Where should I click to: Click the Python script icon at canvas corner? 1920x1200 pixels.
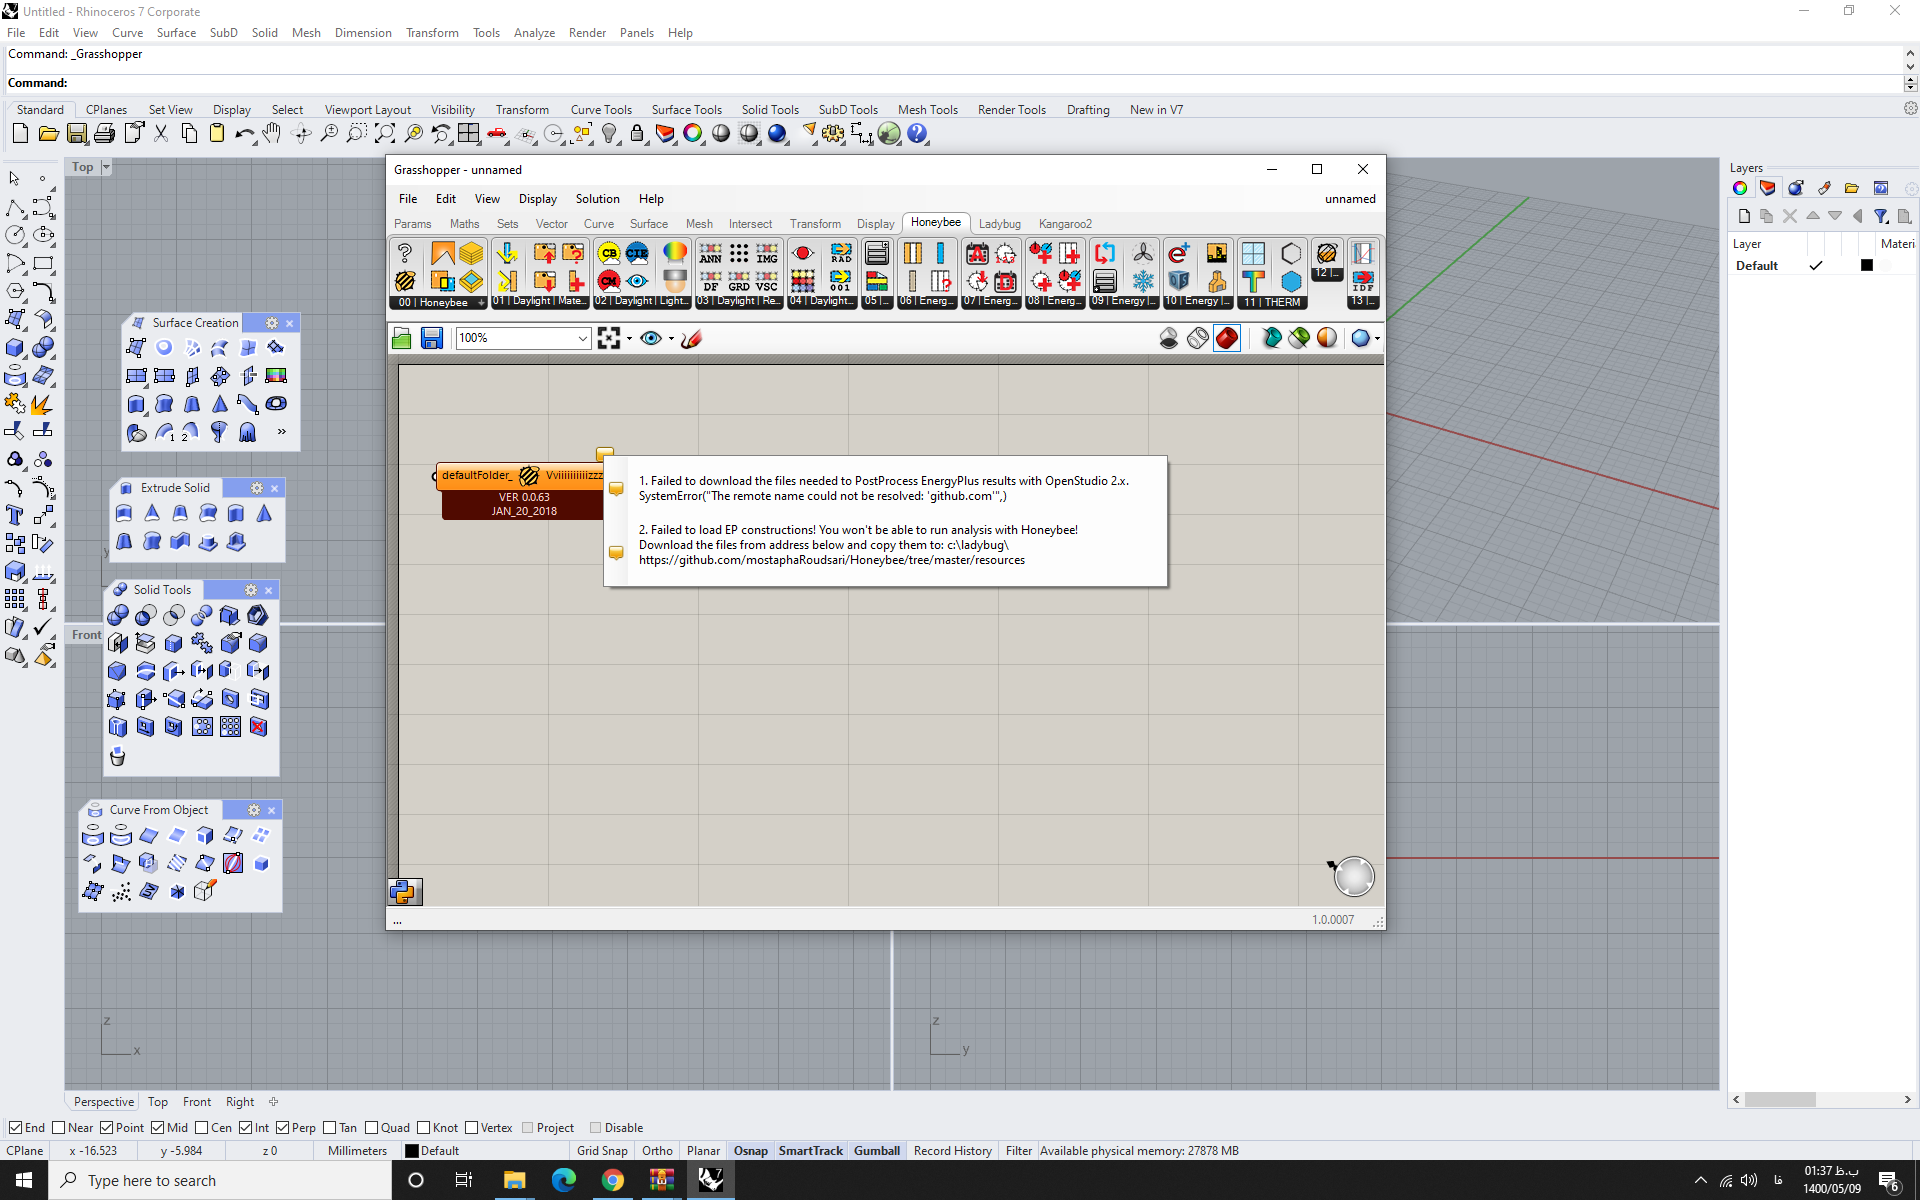(x=405, y=891)
